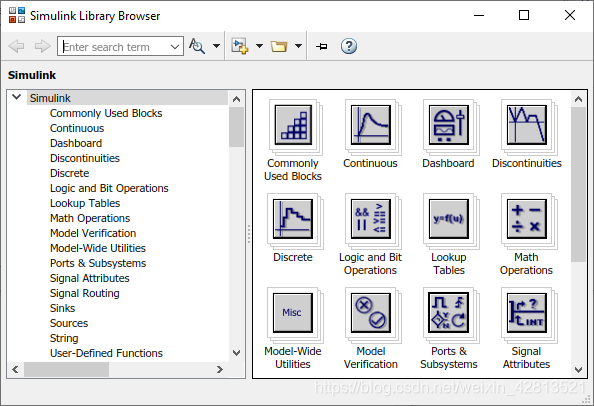
Task: Select User-Defined Functions in the tree
Action: [x=106, y=353]
